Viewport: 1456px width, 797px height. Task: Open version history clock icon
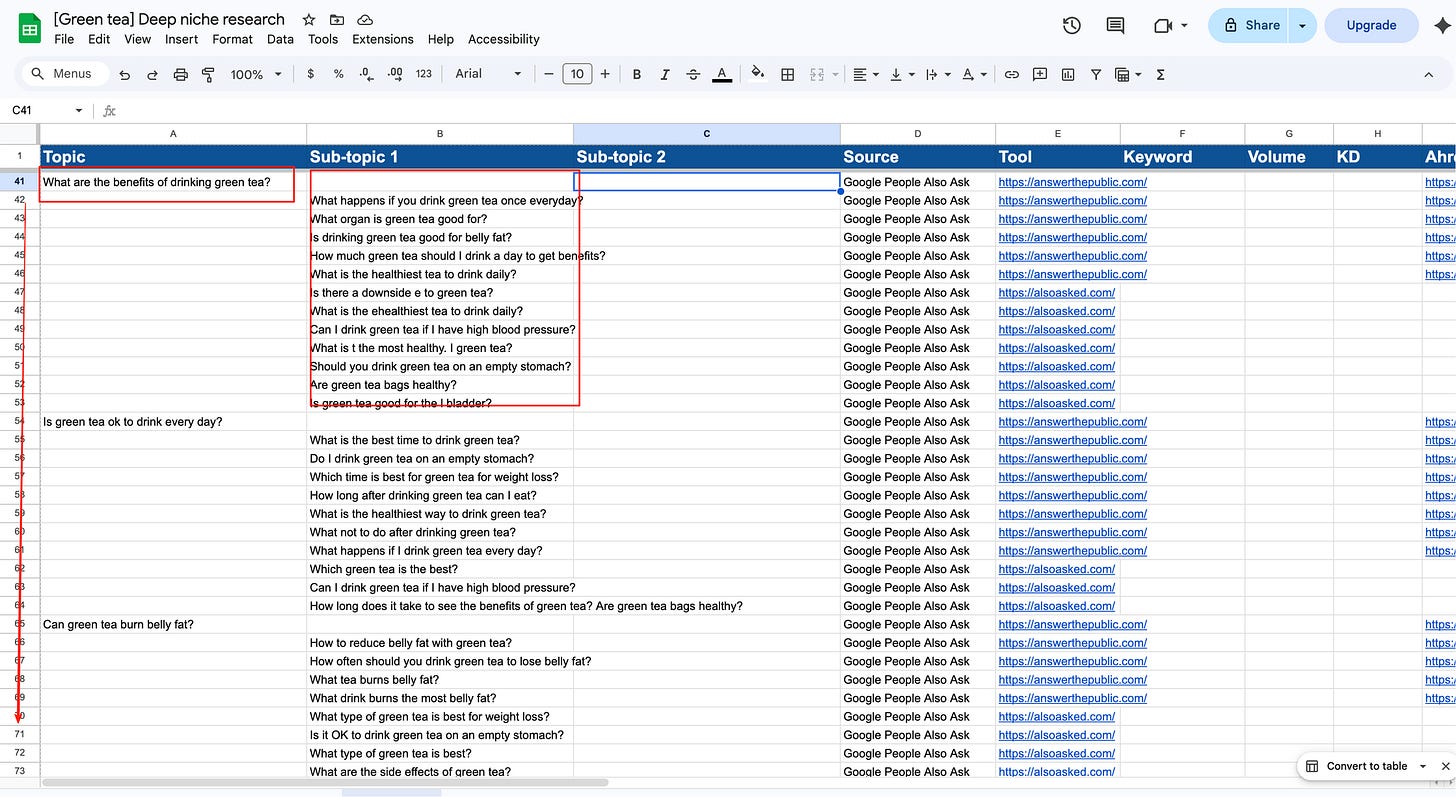1072,26
